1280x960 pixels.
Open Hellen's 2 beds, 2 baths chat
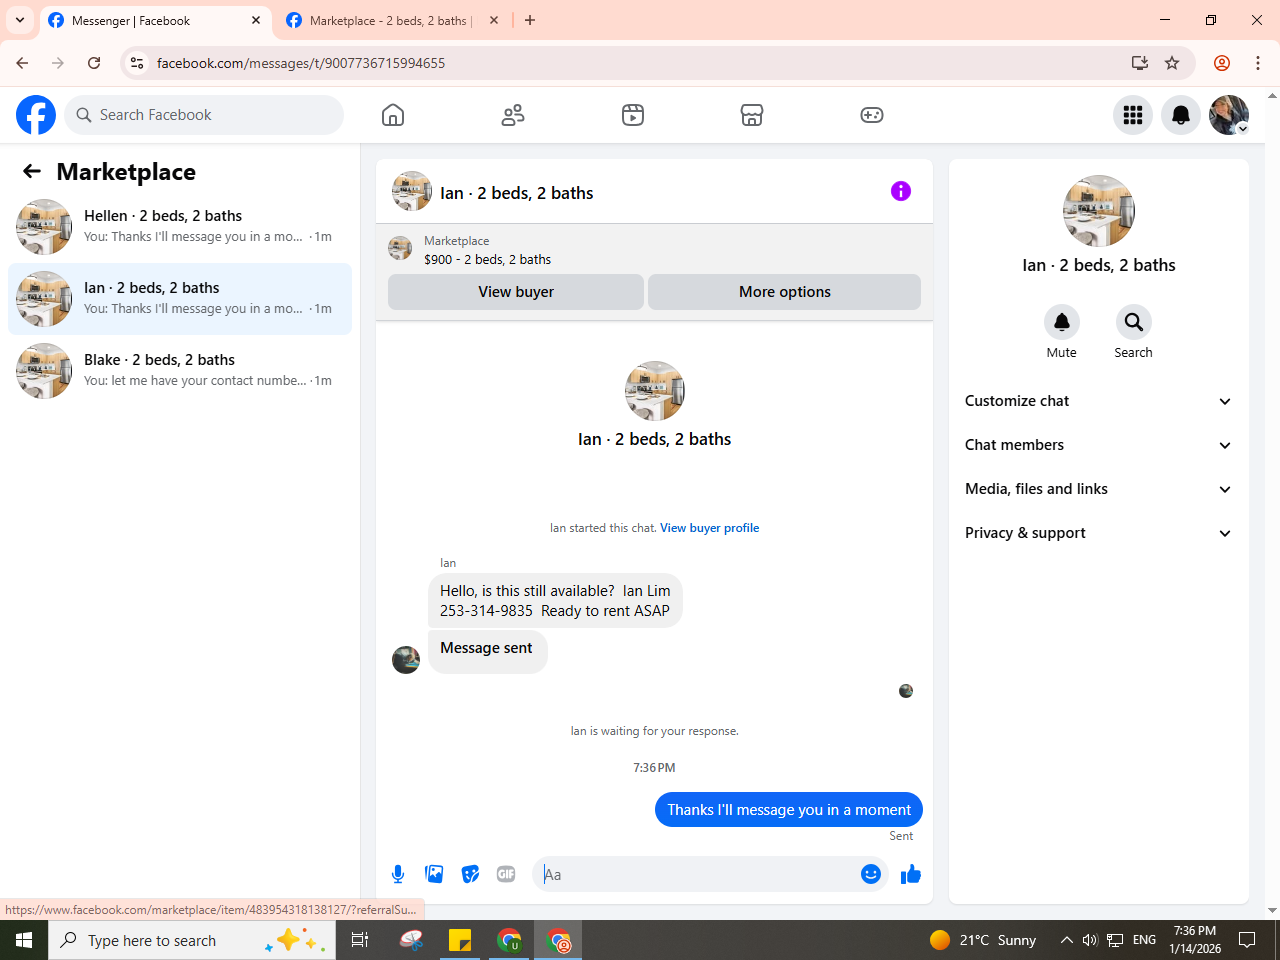180,227
